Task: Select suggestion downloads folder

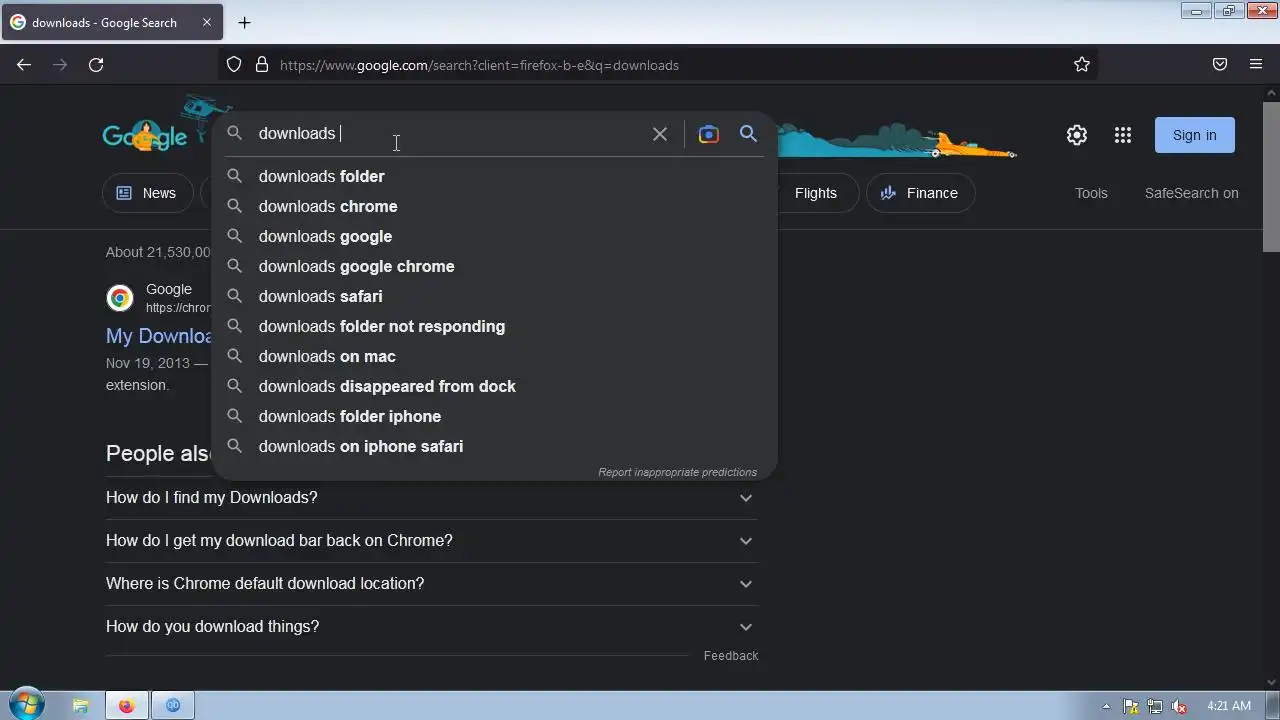Action: [494, 176]
